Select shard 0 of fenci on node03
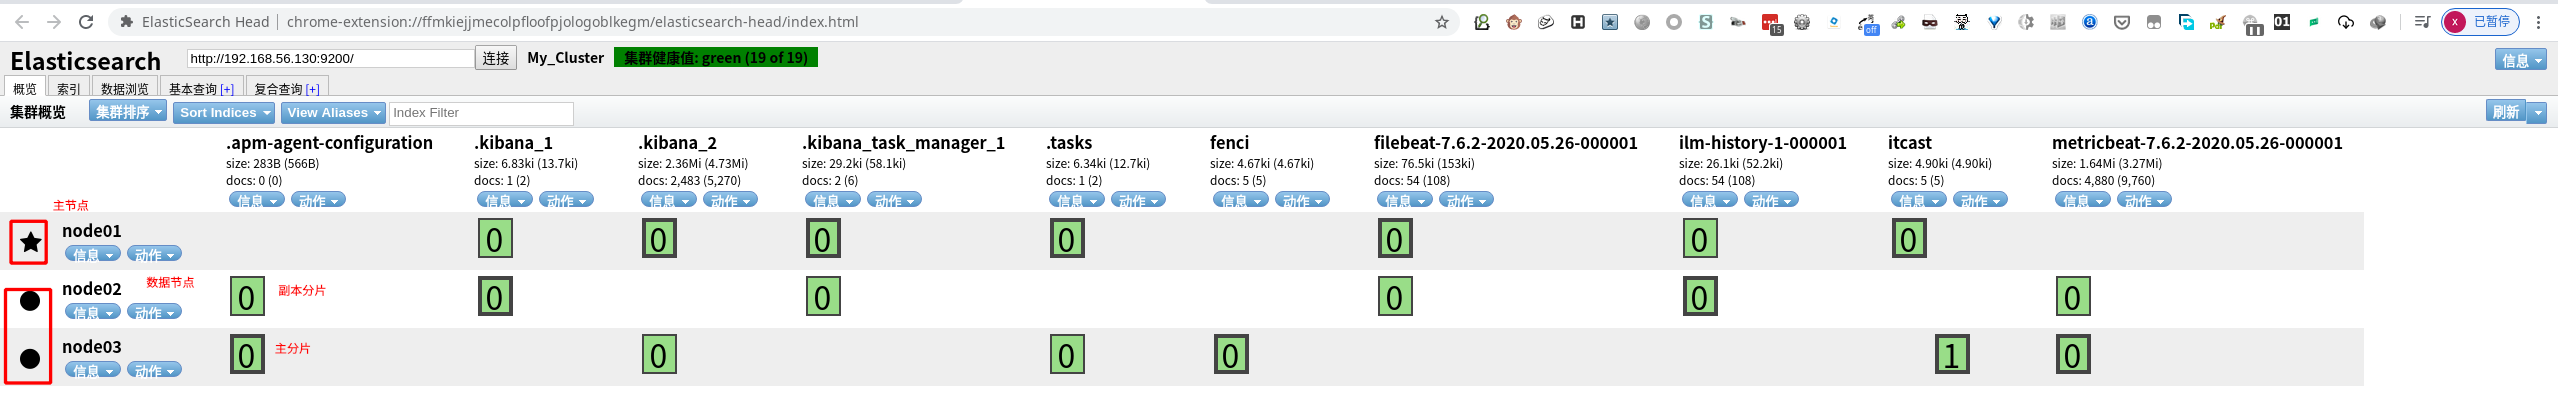Viewport: 2558px width, 404px height. (1231, 355)
